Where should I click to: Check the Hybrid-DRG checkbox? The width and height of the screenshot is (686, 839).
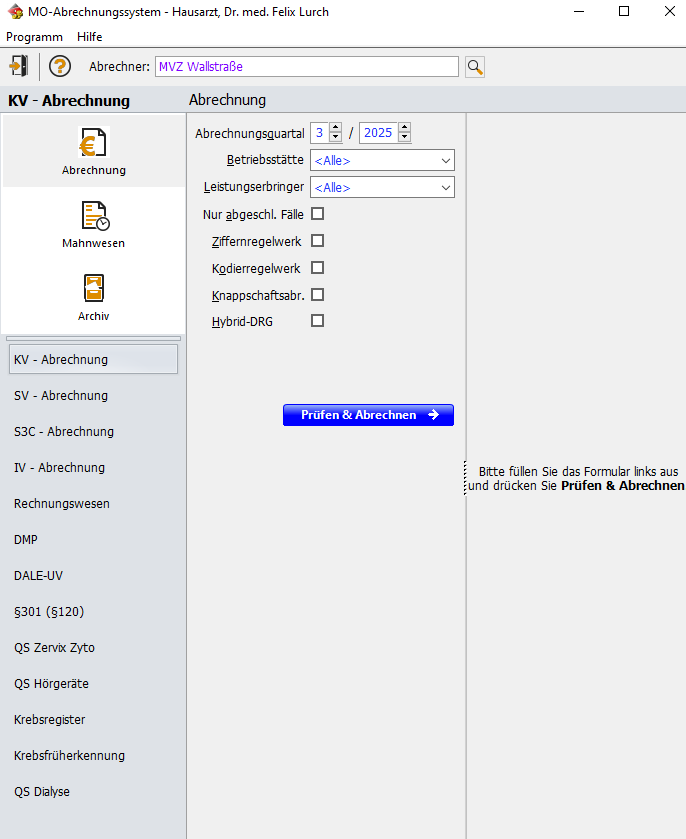coord(318,321)
